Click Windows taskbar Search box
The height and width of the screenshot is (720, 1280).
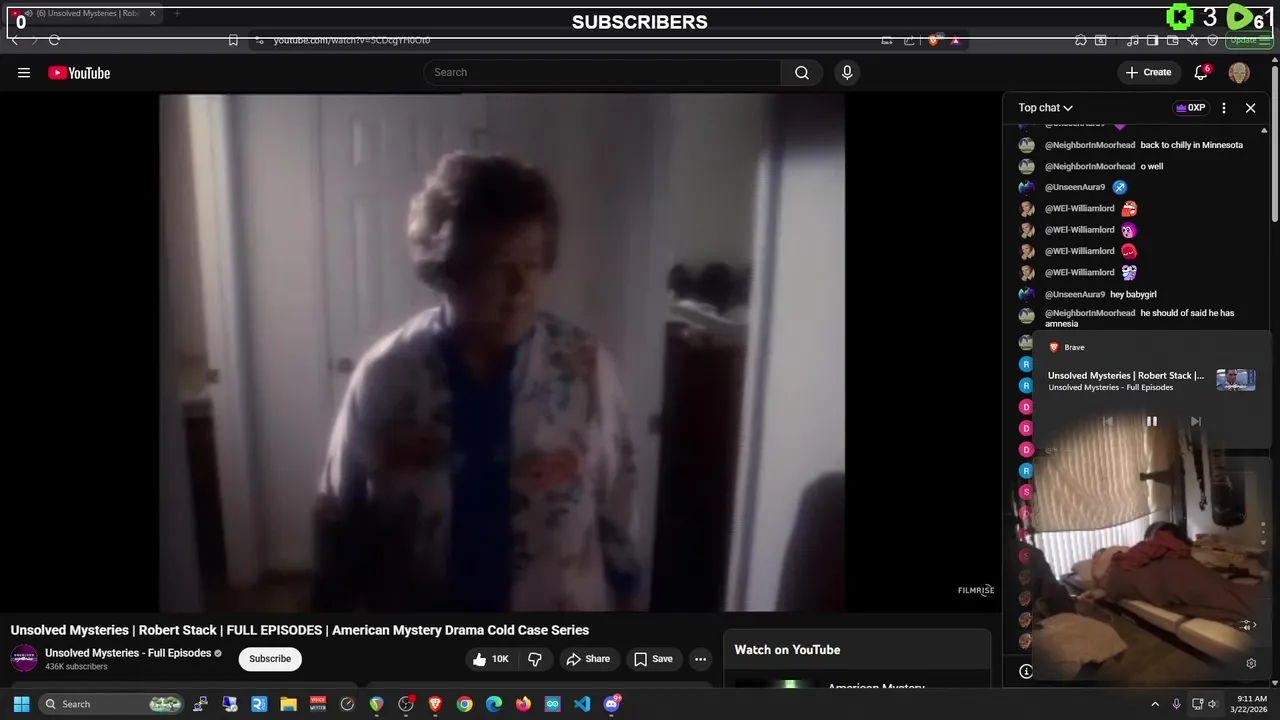click(112, 704)
